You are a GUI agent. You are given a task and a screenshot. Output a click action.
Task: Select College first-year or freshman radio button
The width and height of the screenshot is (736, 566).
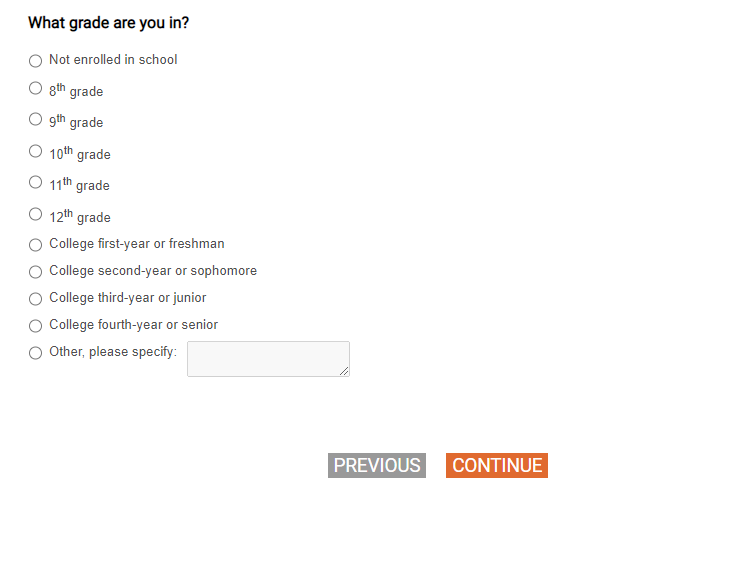[x=36, y=245]
